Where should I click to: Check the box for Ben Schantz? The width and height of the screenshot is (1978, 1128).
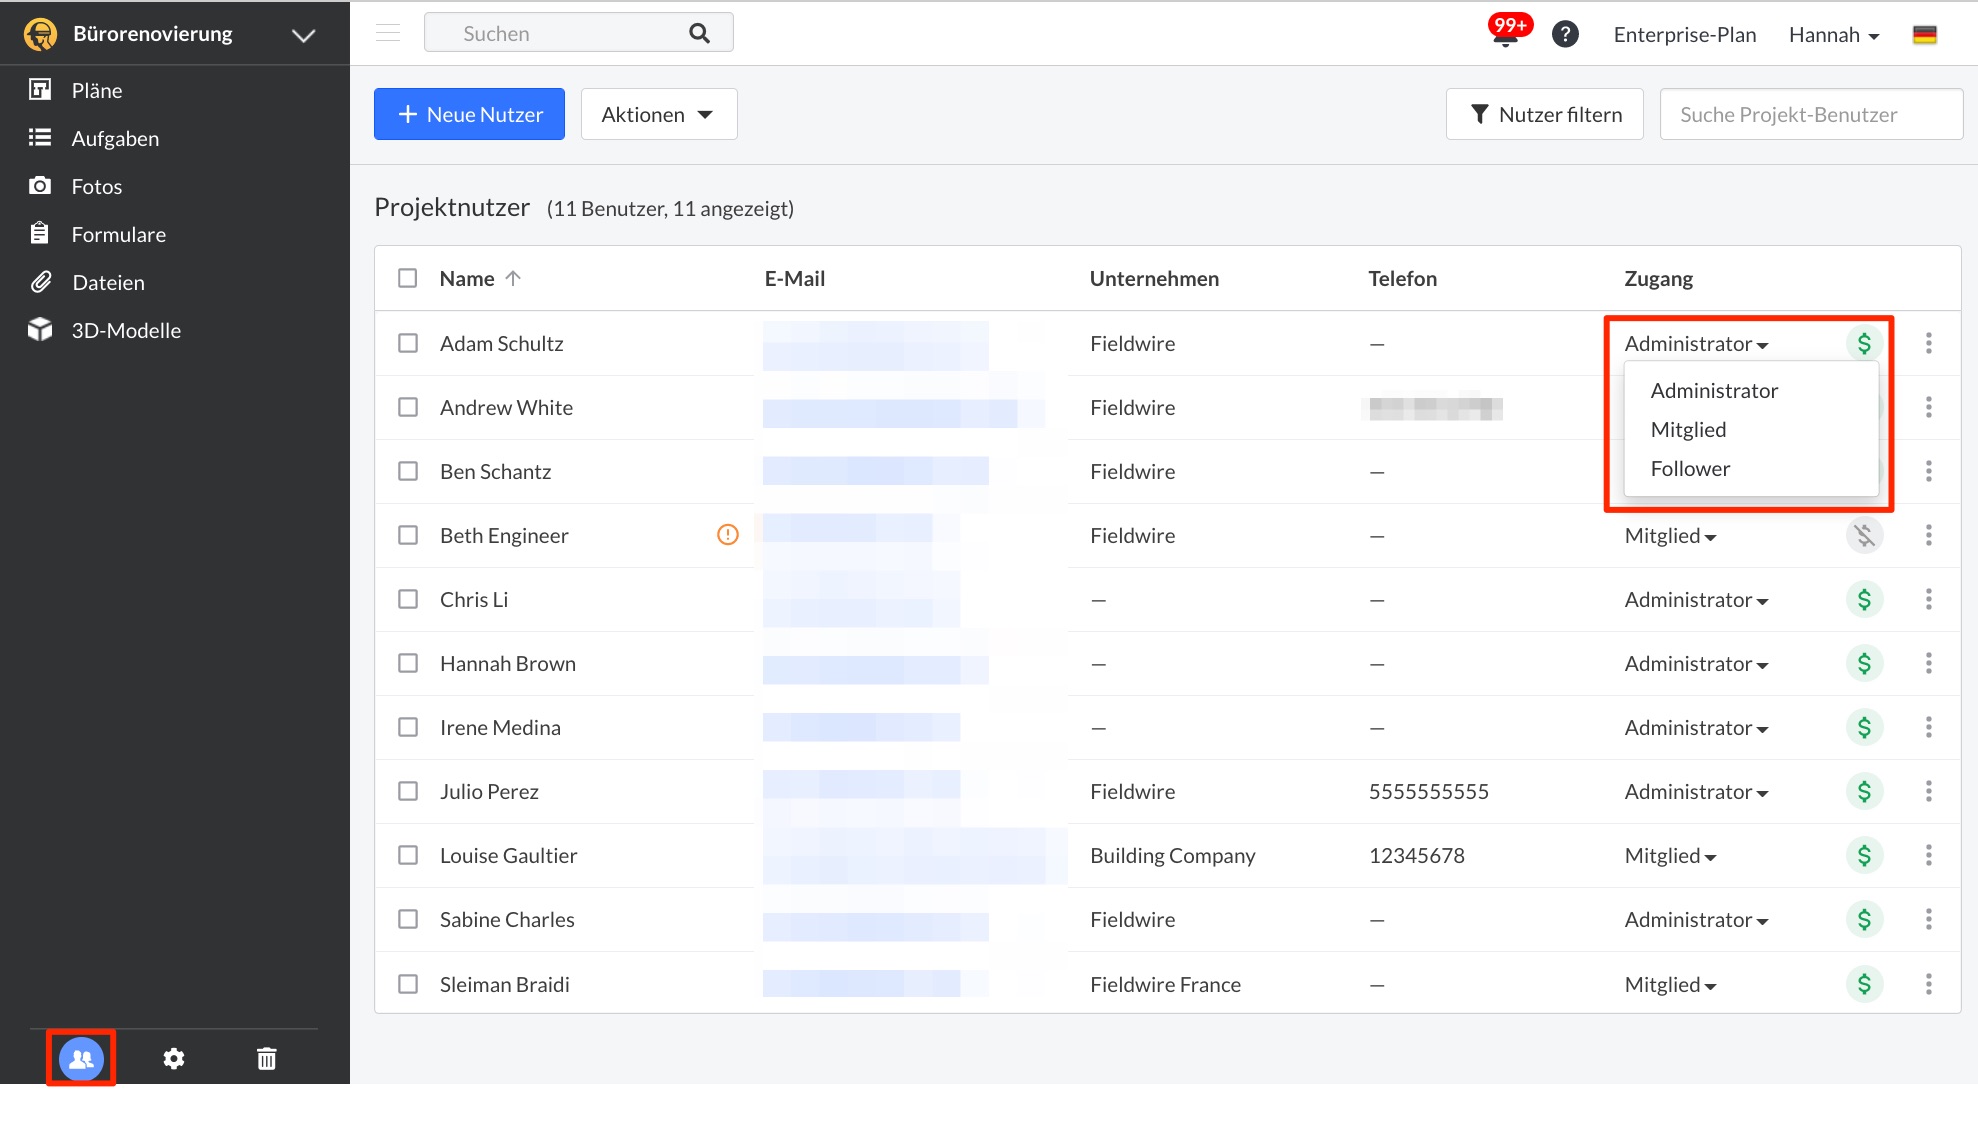(407, 471)
